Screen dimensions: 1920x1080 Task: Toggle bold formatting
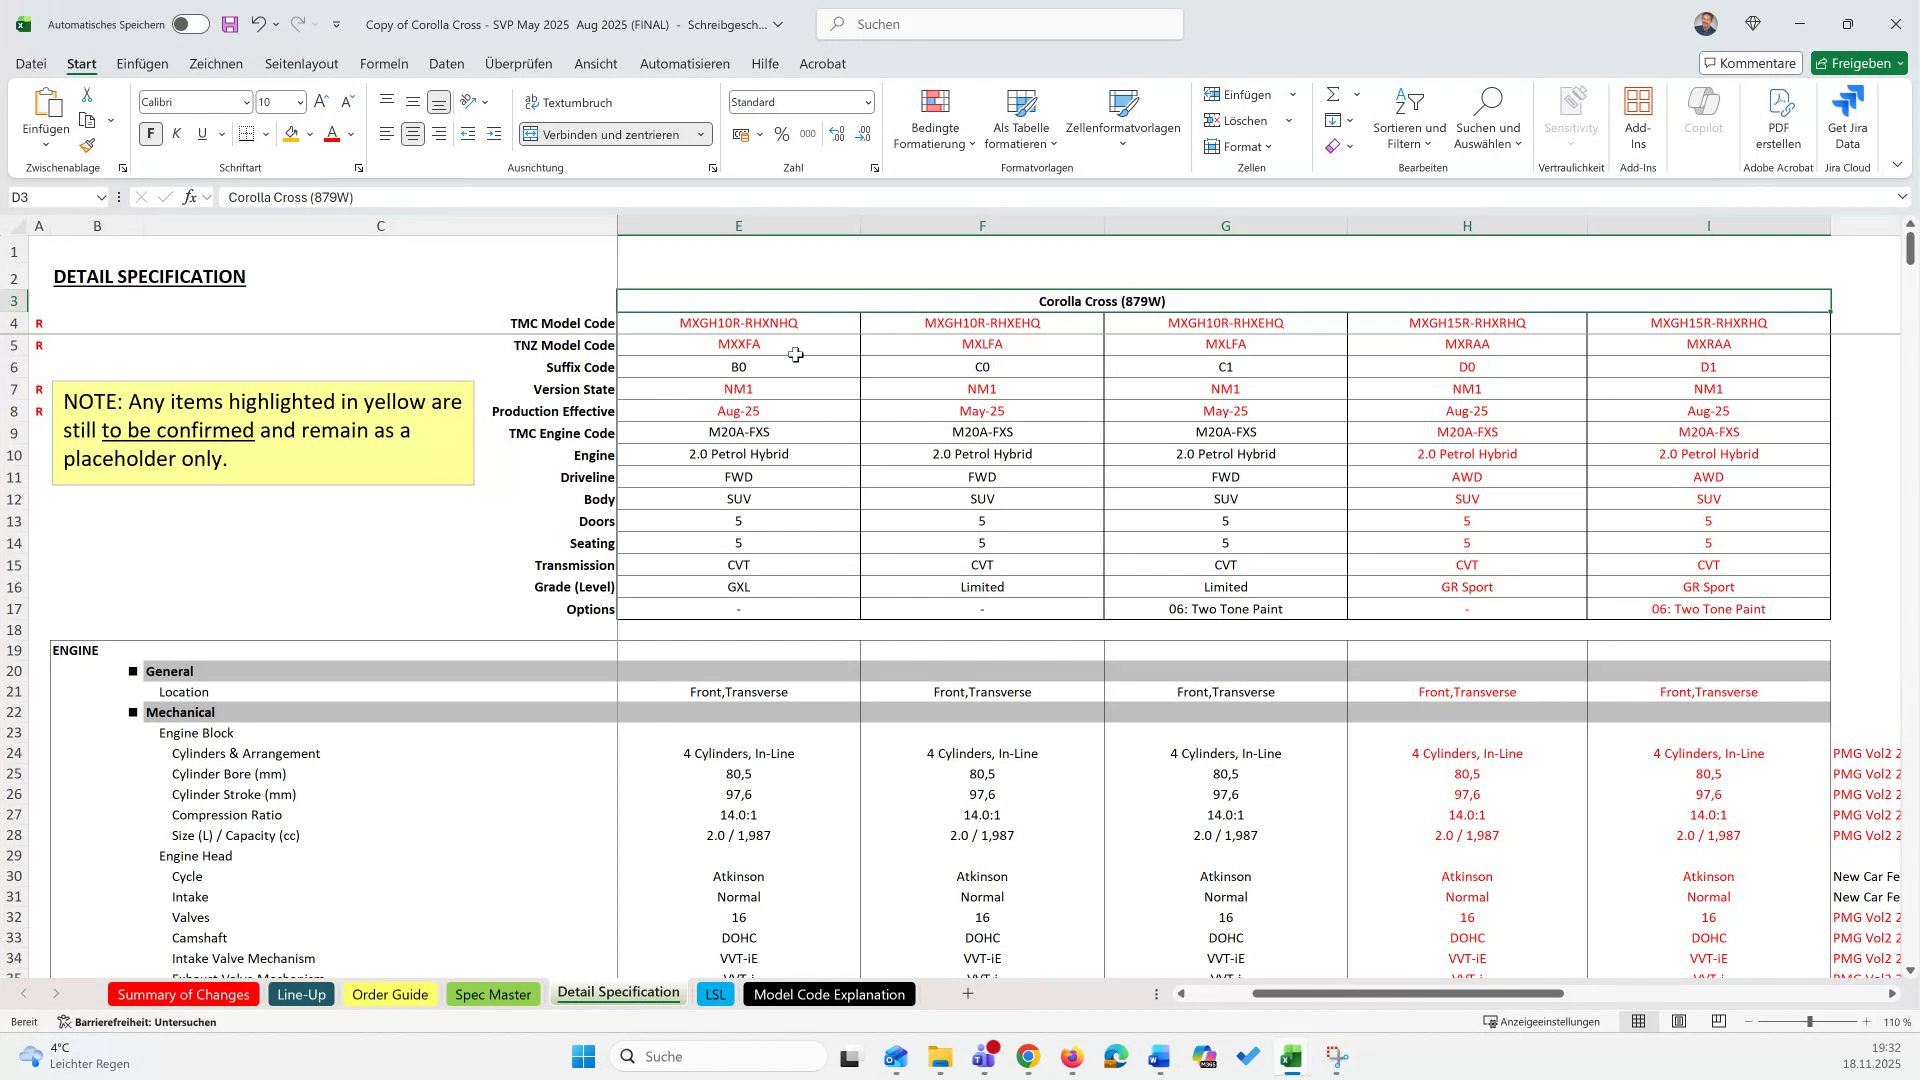150,133
